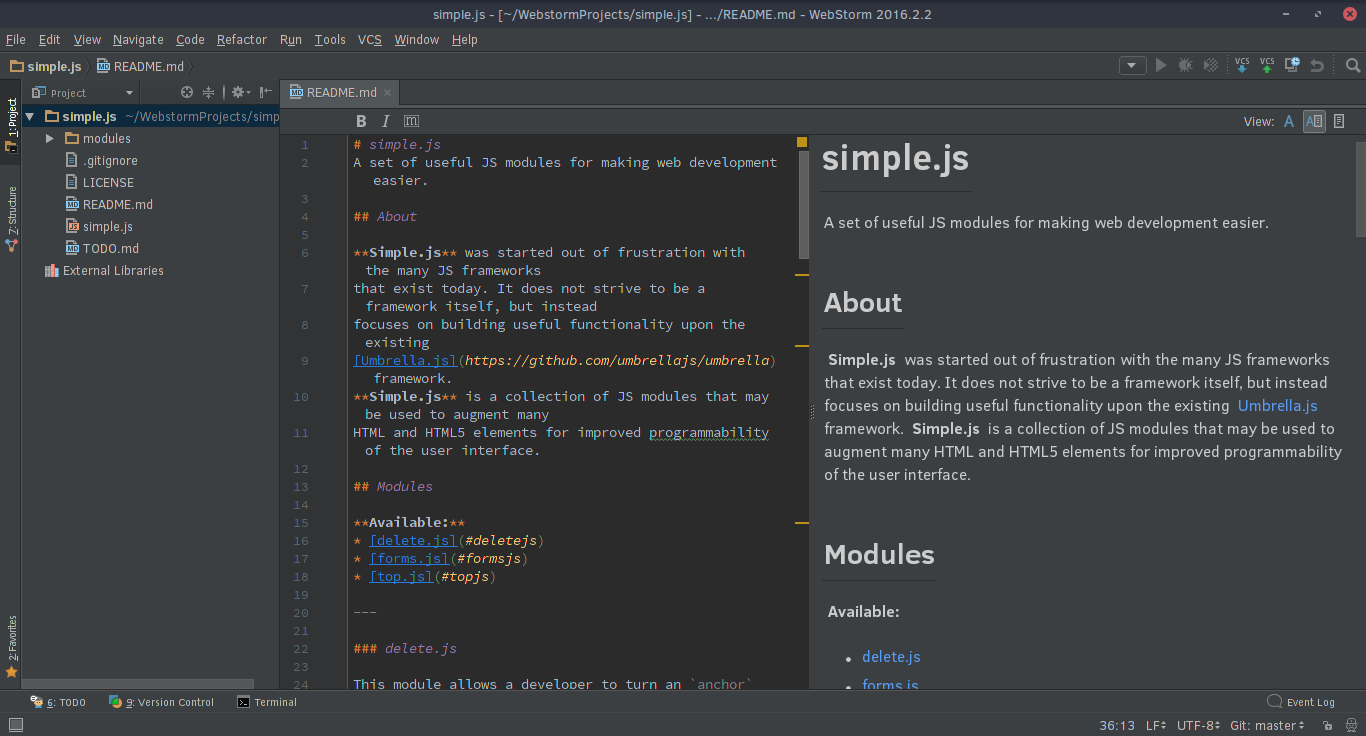Open the Event Log
This screenshot has height=736, width=1366.
(x=1300, y=702)
